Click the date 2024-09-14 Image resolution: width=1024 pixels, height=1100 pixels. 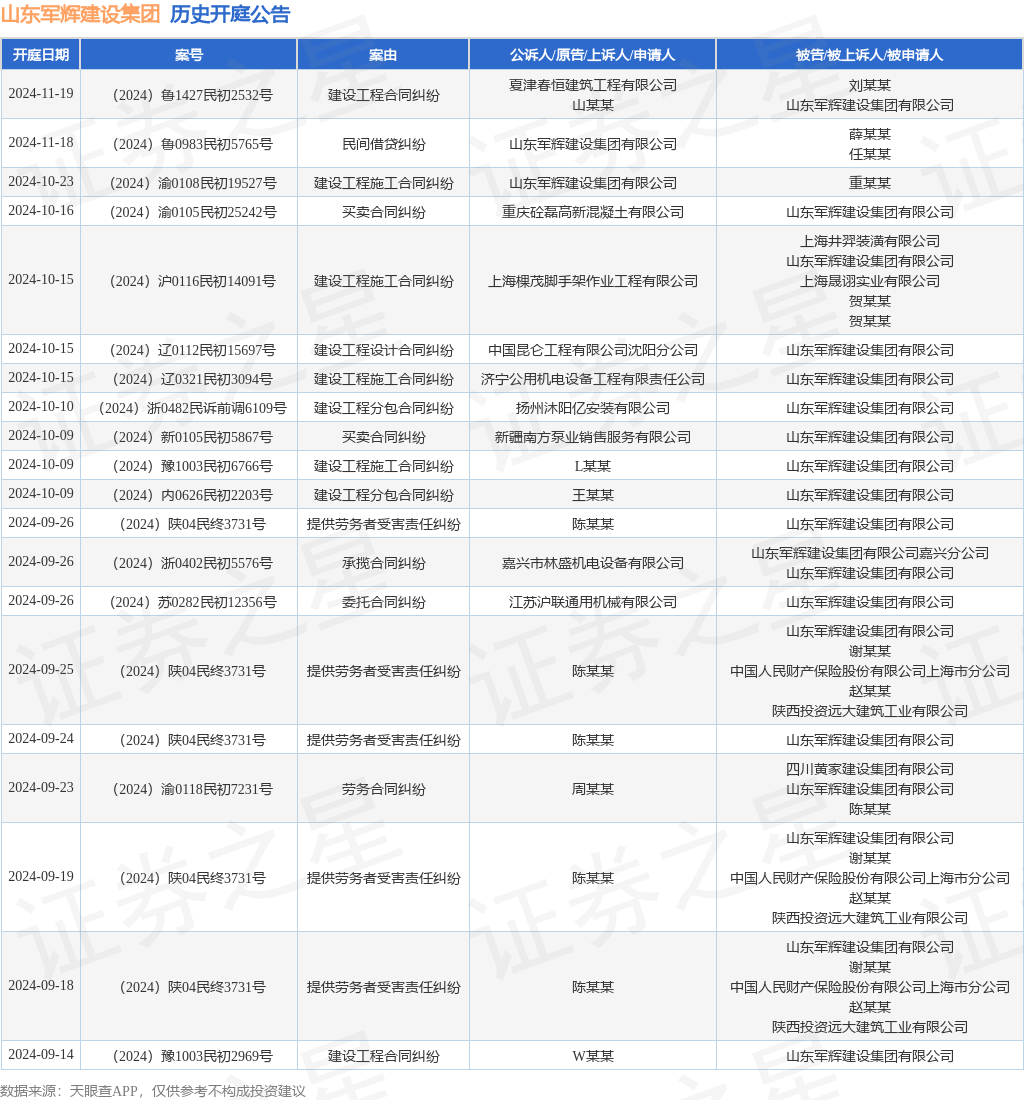tap(41, 1054)
